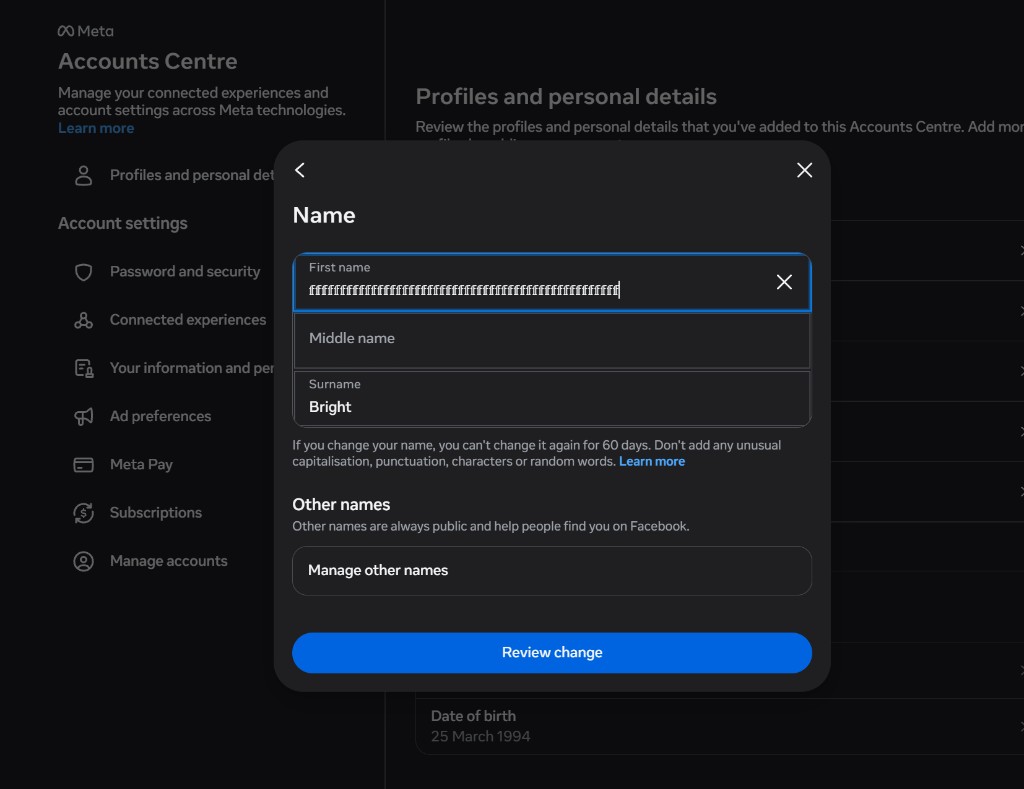This screenshot has width=1024, height=789.
Task: Click into the Middle name field
Action: [552, 340]
